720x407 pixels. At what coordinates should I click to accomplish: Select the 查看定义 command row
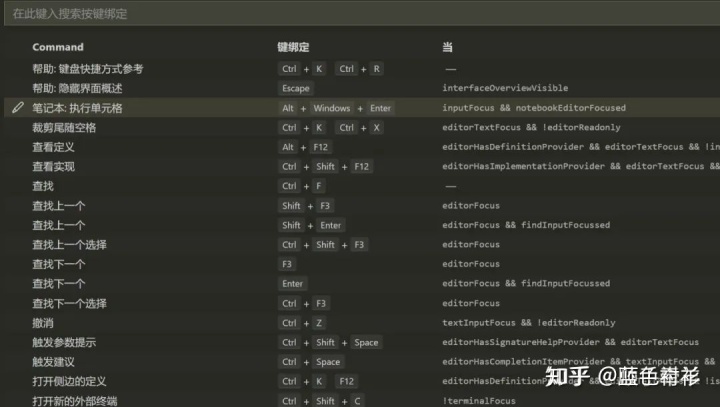[362, 147]
